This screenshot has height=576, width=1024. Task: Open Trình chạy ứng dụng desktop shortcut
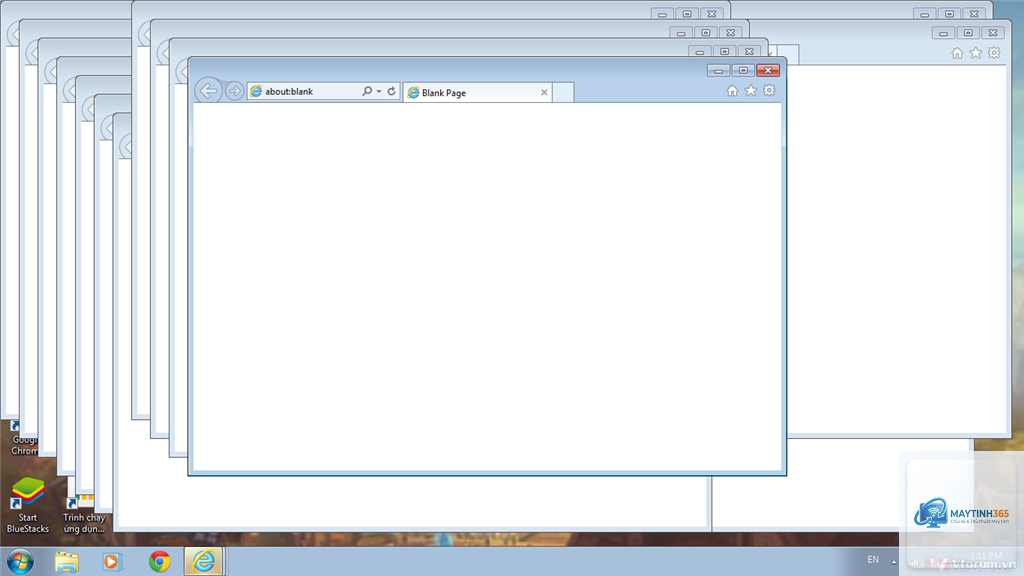(84, 513)
